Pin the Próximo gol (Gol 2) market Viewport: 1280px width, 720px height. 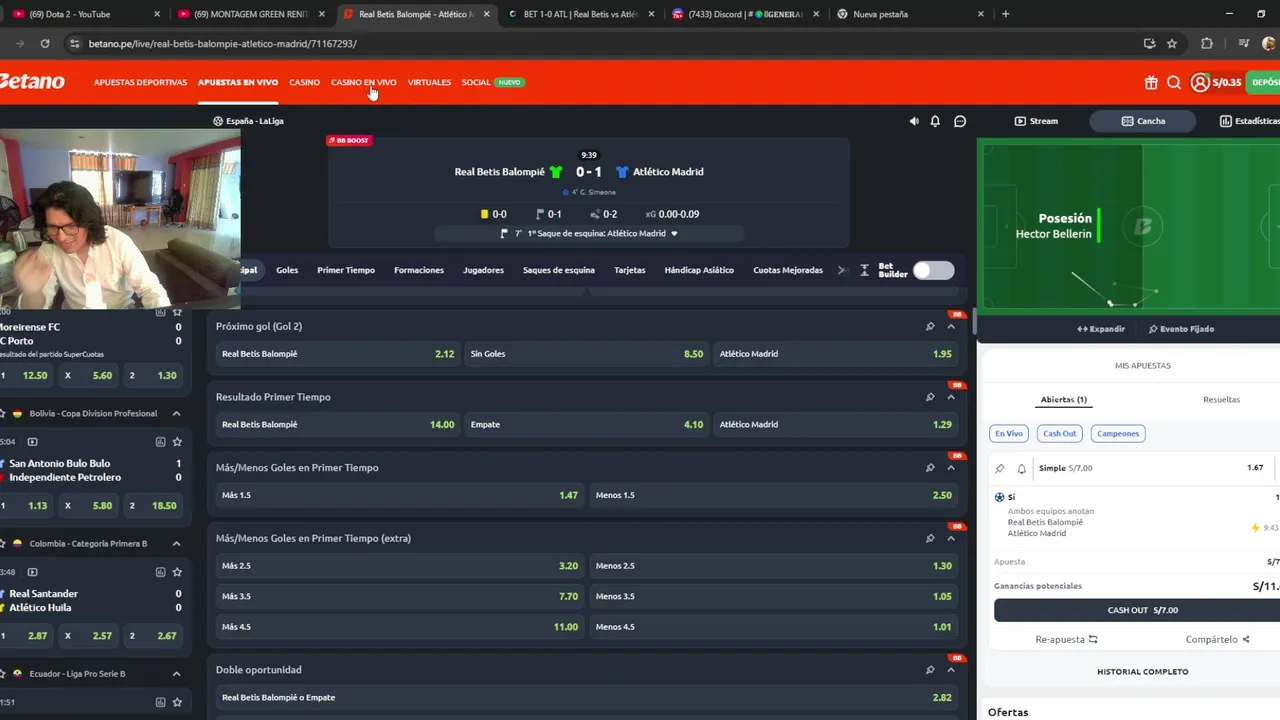pos(930,326)
